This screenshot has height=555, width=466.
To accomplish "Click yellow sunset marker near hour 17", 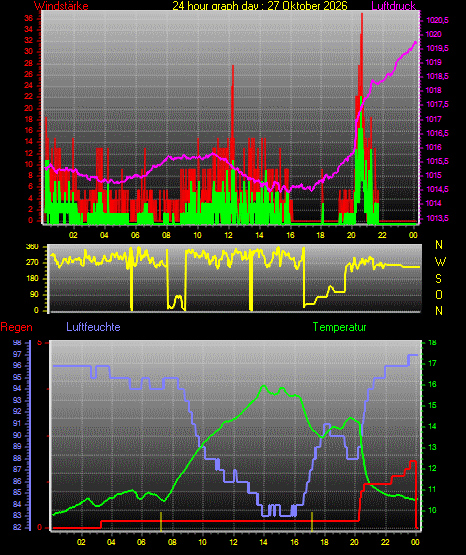I will [312, 521].
